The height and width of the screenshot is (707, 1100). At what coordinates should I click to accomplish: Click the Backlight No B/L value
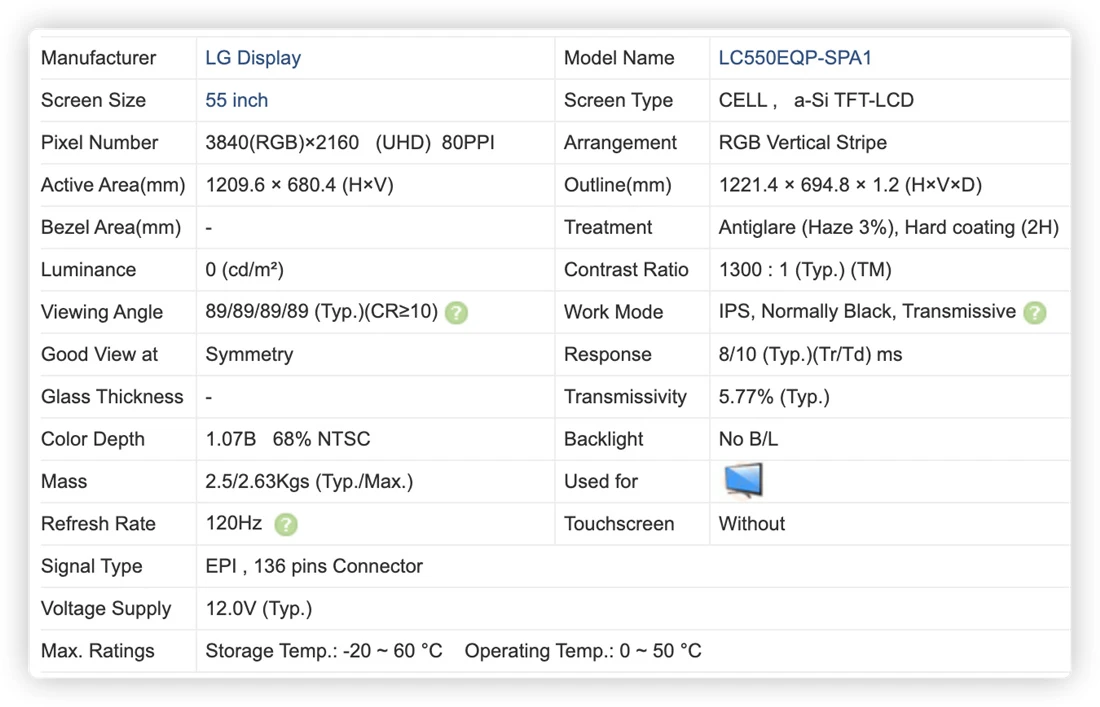tap(748, 440)
